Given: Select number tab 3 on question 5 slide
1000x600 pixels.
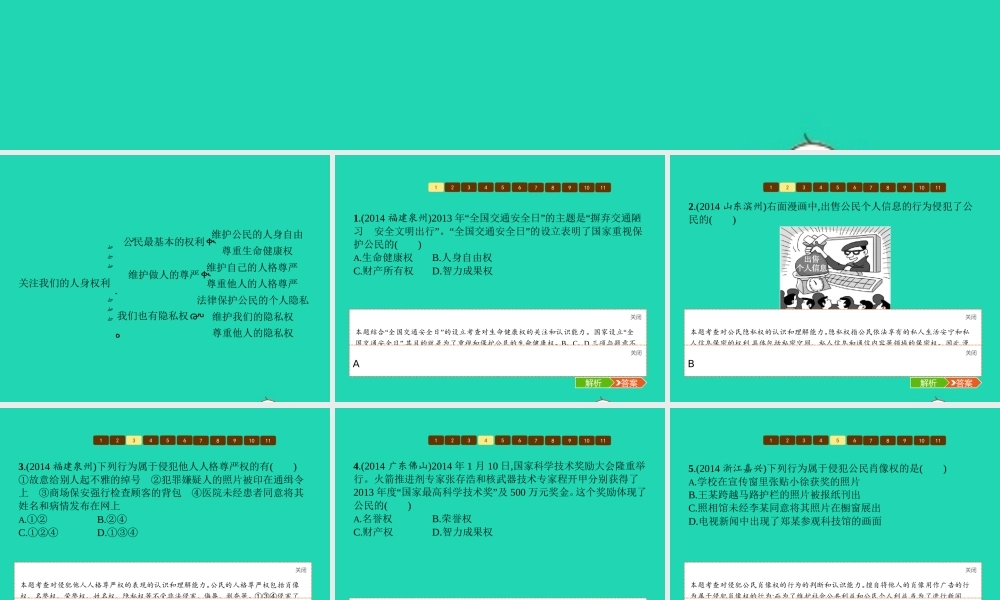Looking at the screenshot, I should pos(804,441).
